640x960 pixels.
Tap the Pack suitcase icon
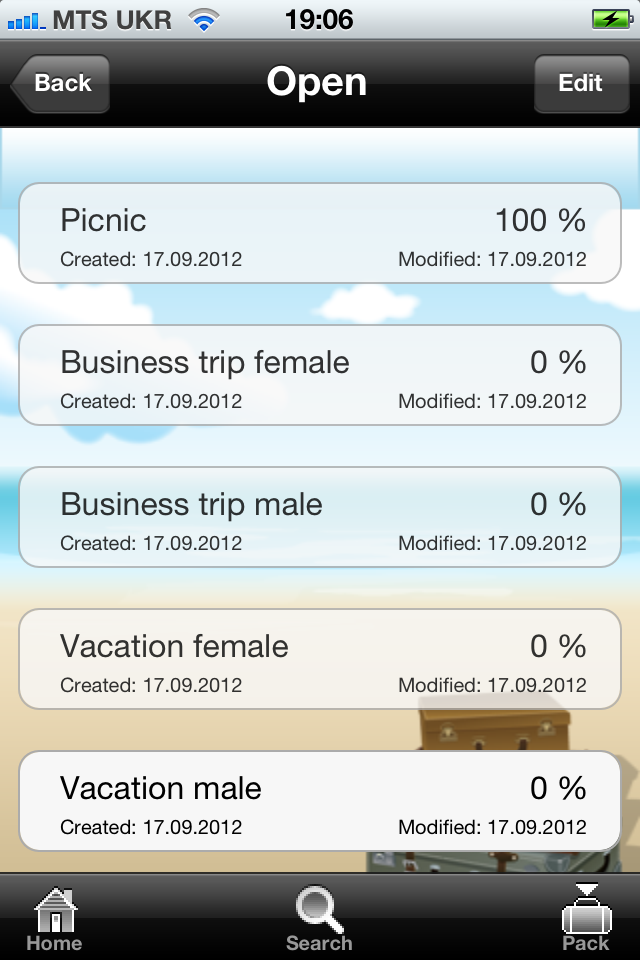(586, 908)
